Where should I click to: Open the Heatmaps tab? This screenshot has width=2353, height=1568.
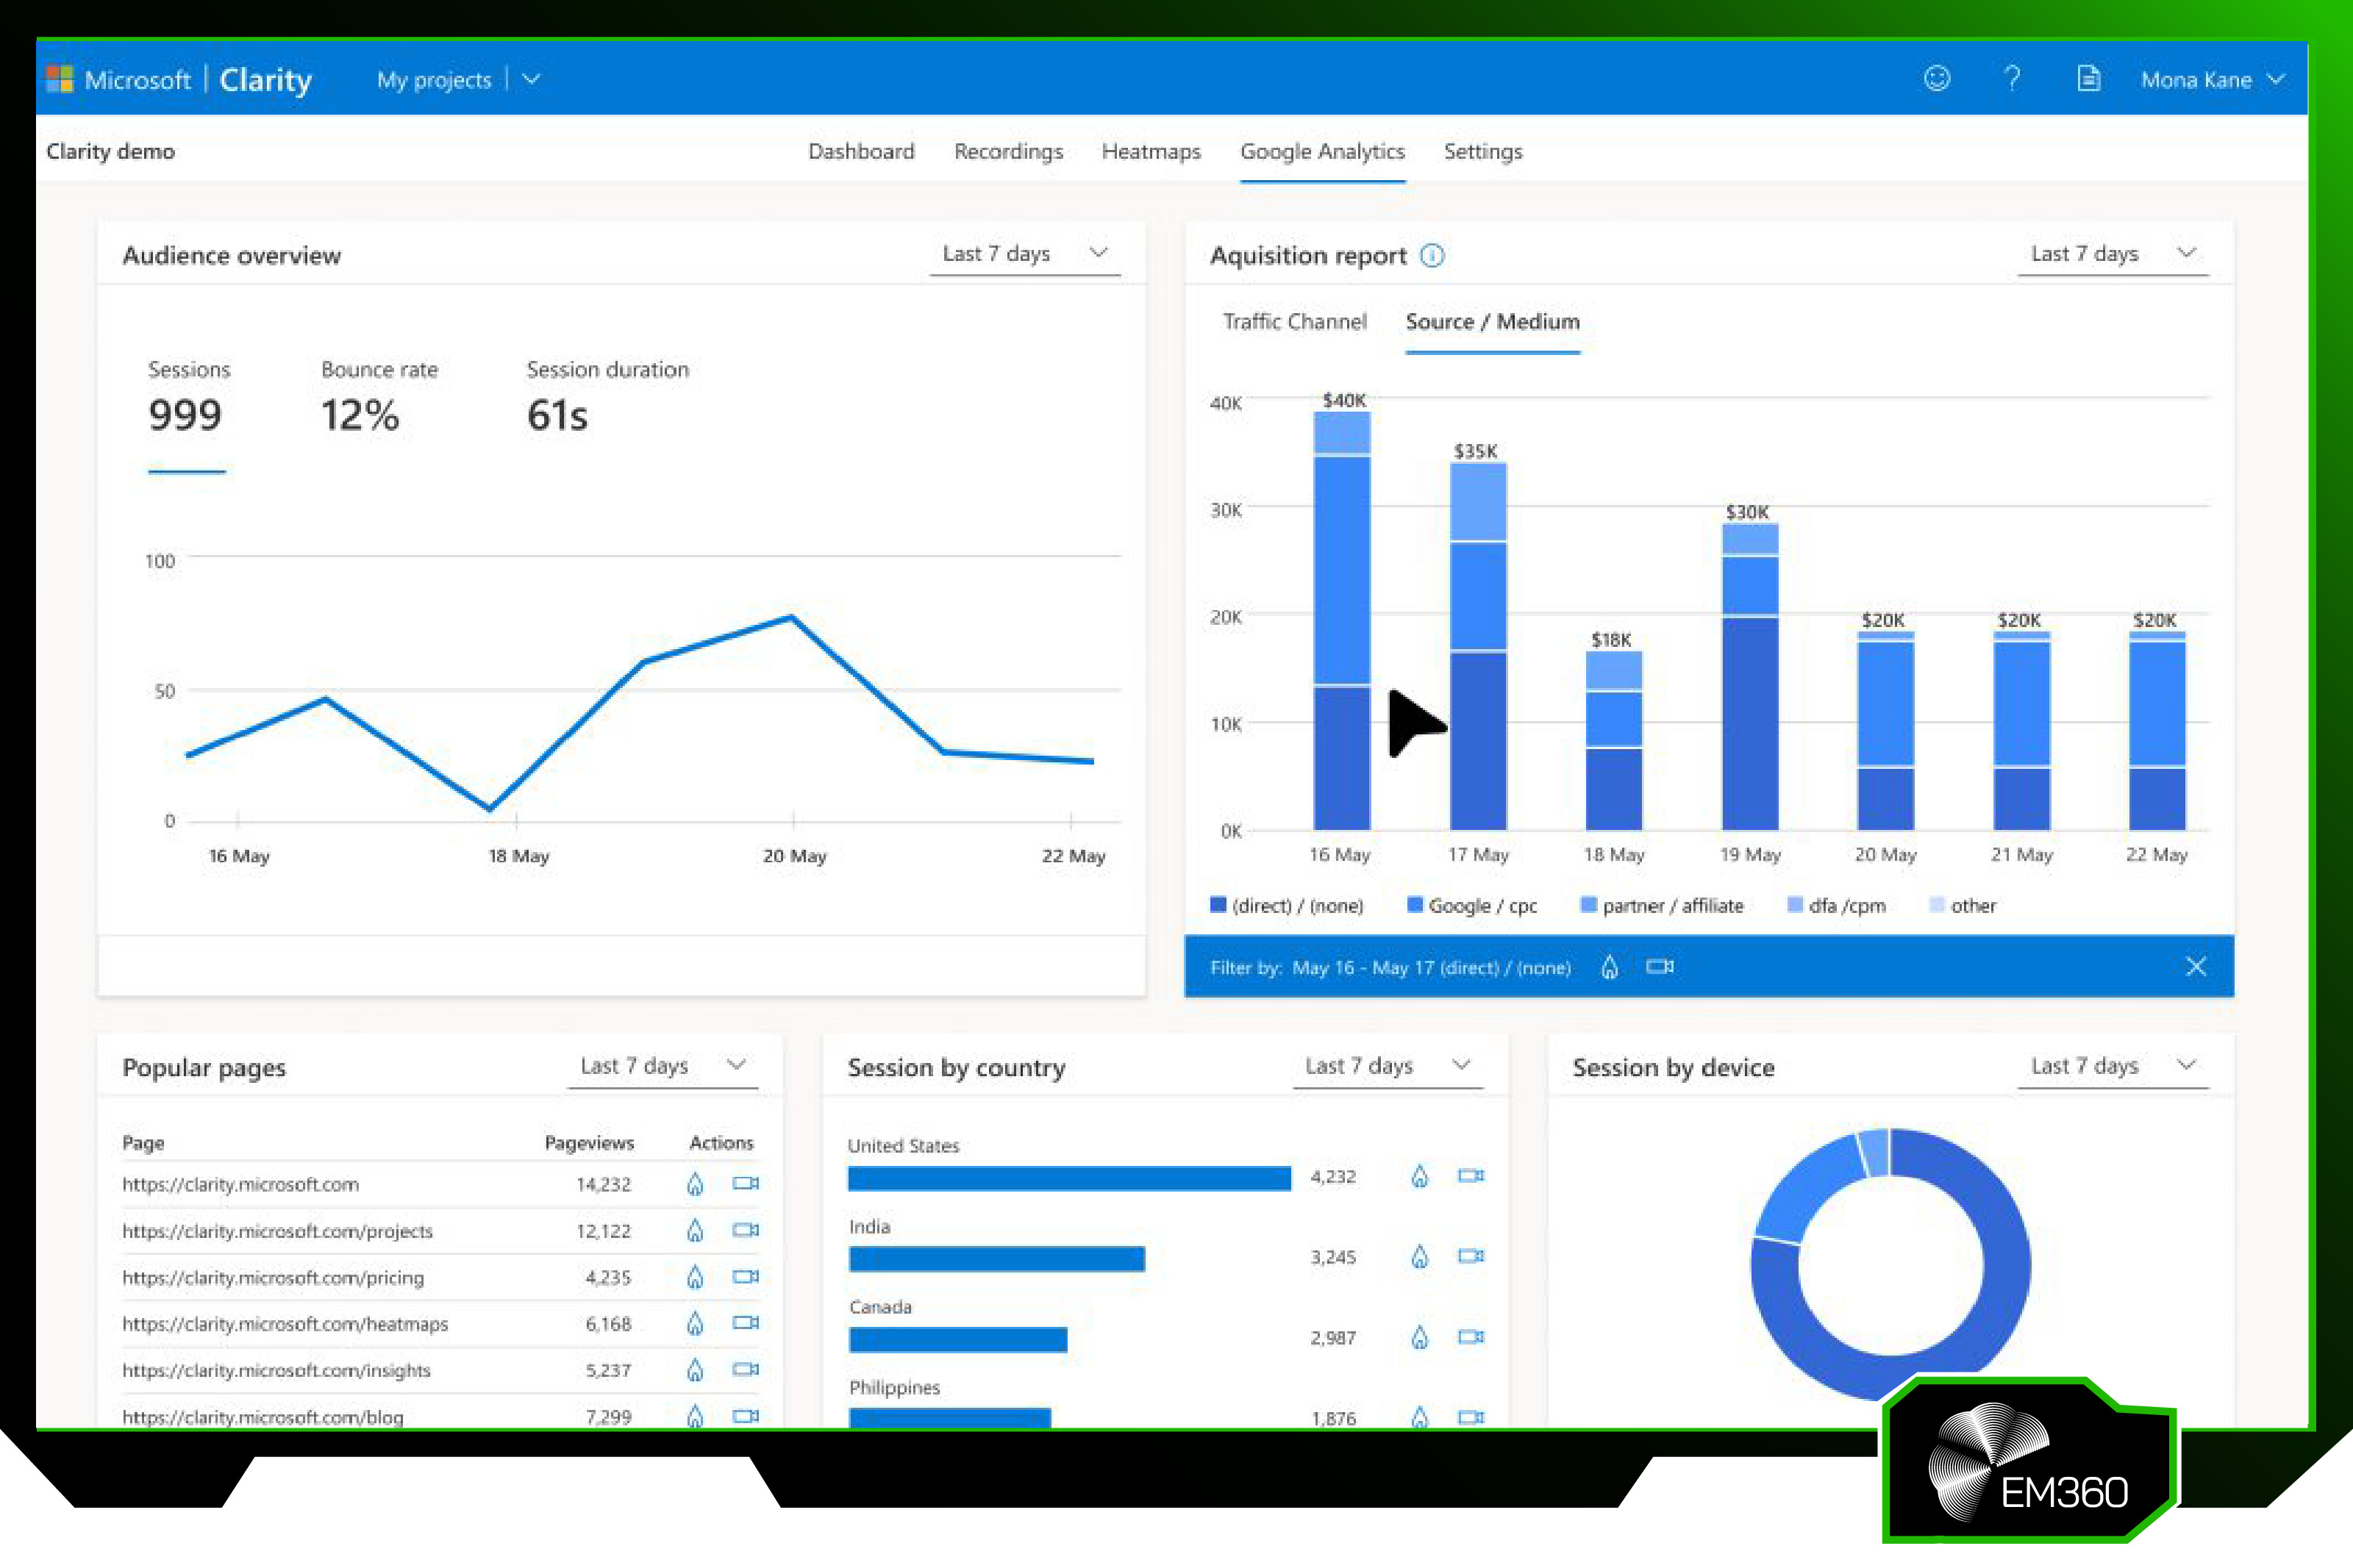1151,151
